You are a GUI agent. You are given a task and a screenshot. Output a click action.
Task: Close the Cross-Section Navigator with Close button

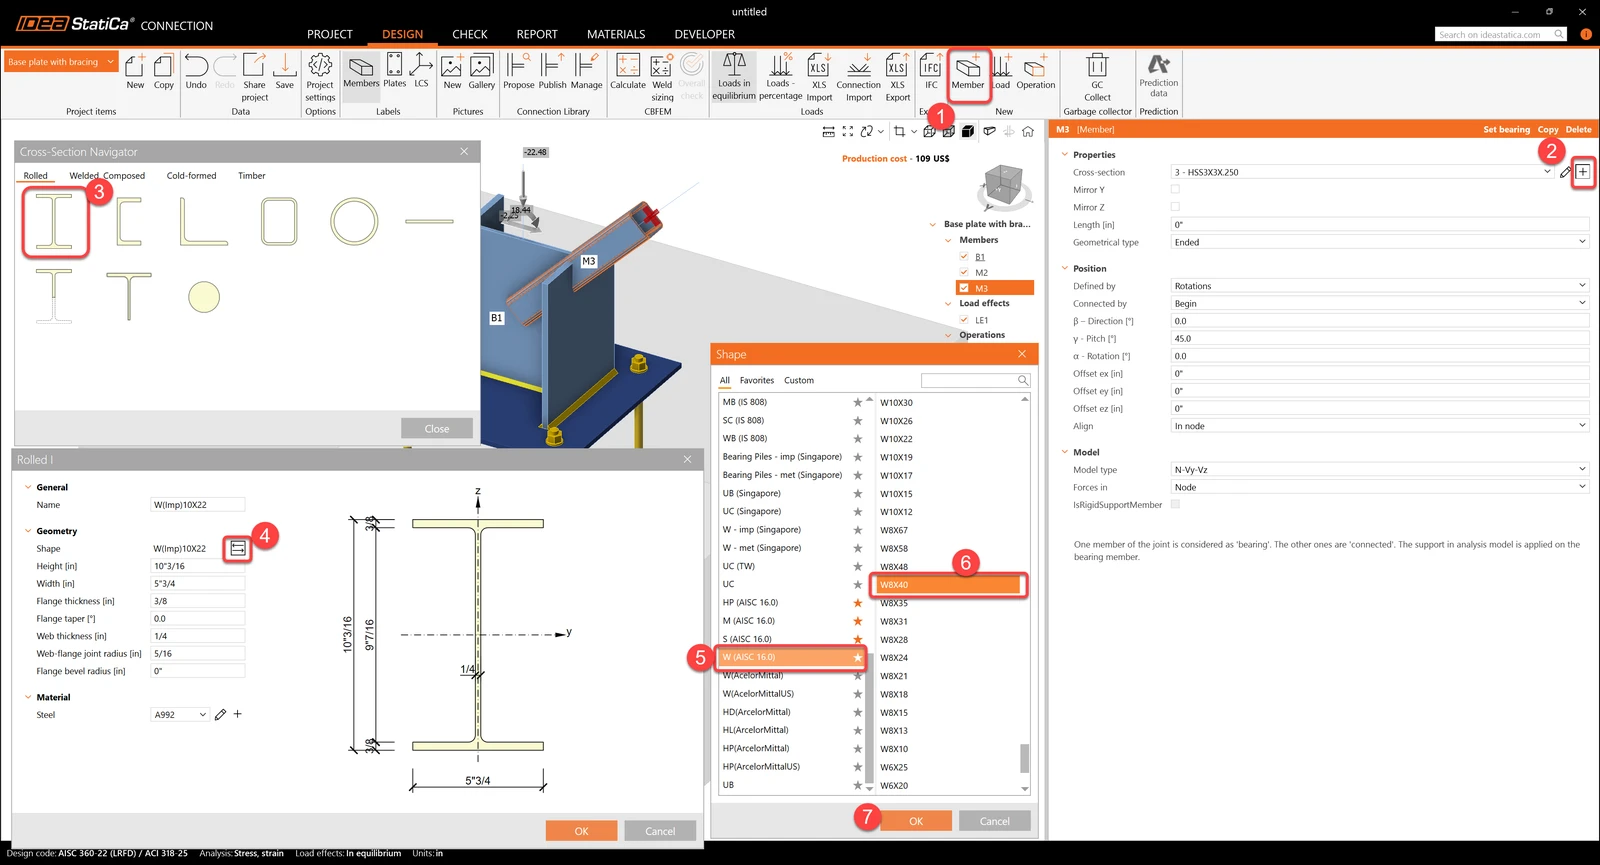tap(437, 428)
